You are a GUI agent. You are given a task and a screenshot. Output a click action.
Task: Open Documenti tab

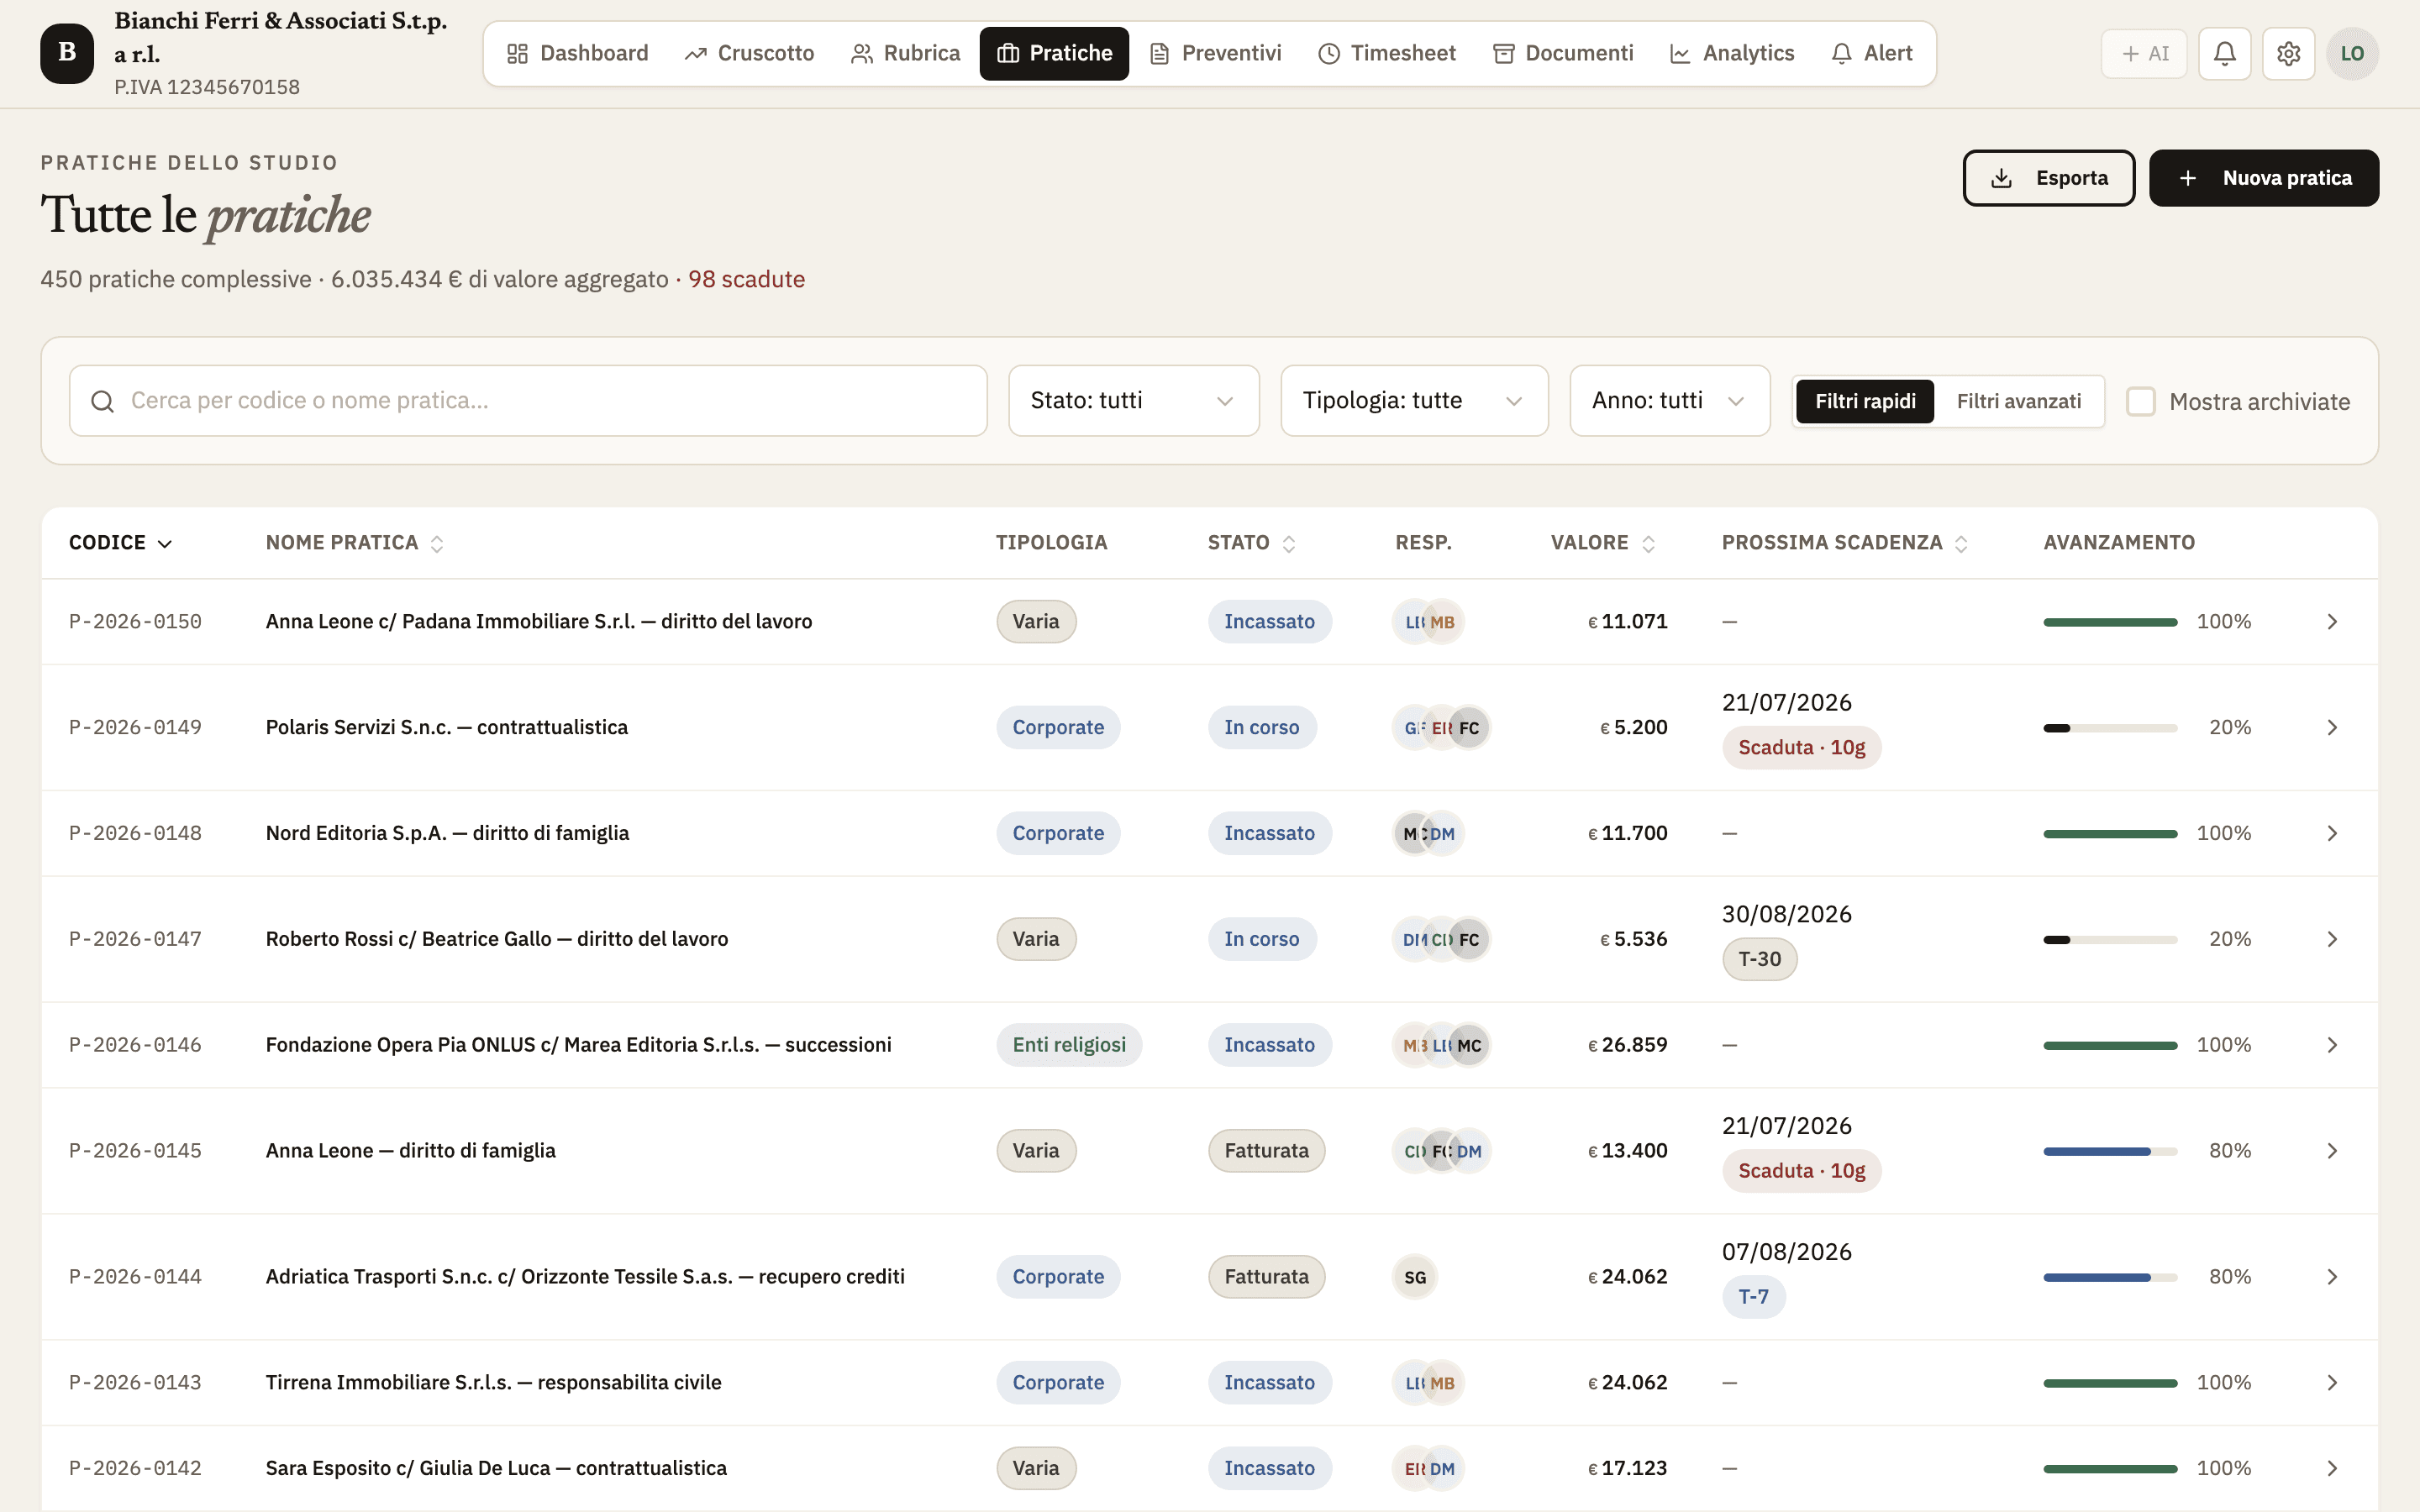coord(1563,53)
